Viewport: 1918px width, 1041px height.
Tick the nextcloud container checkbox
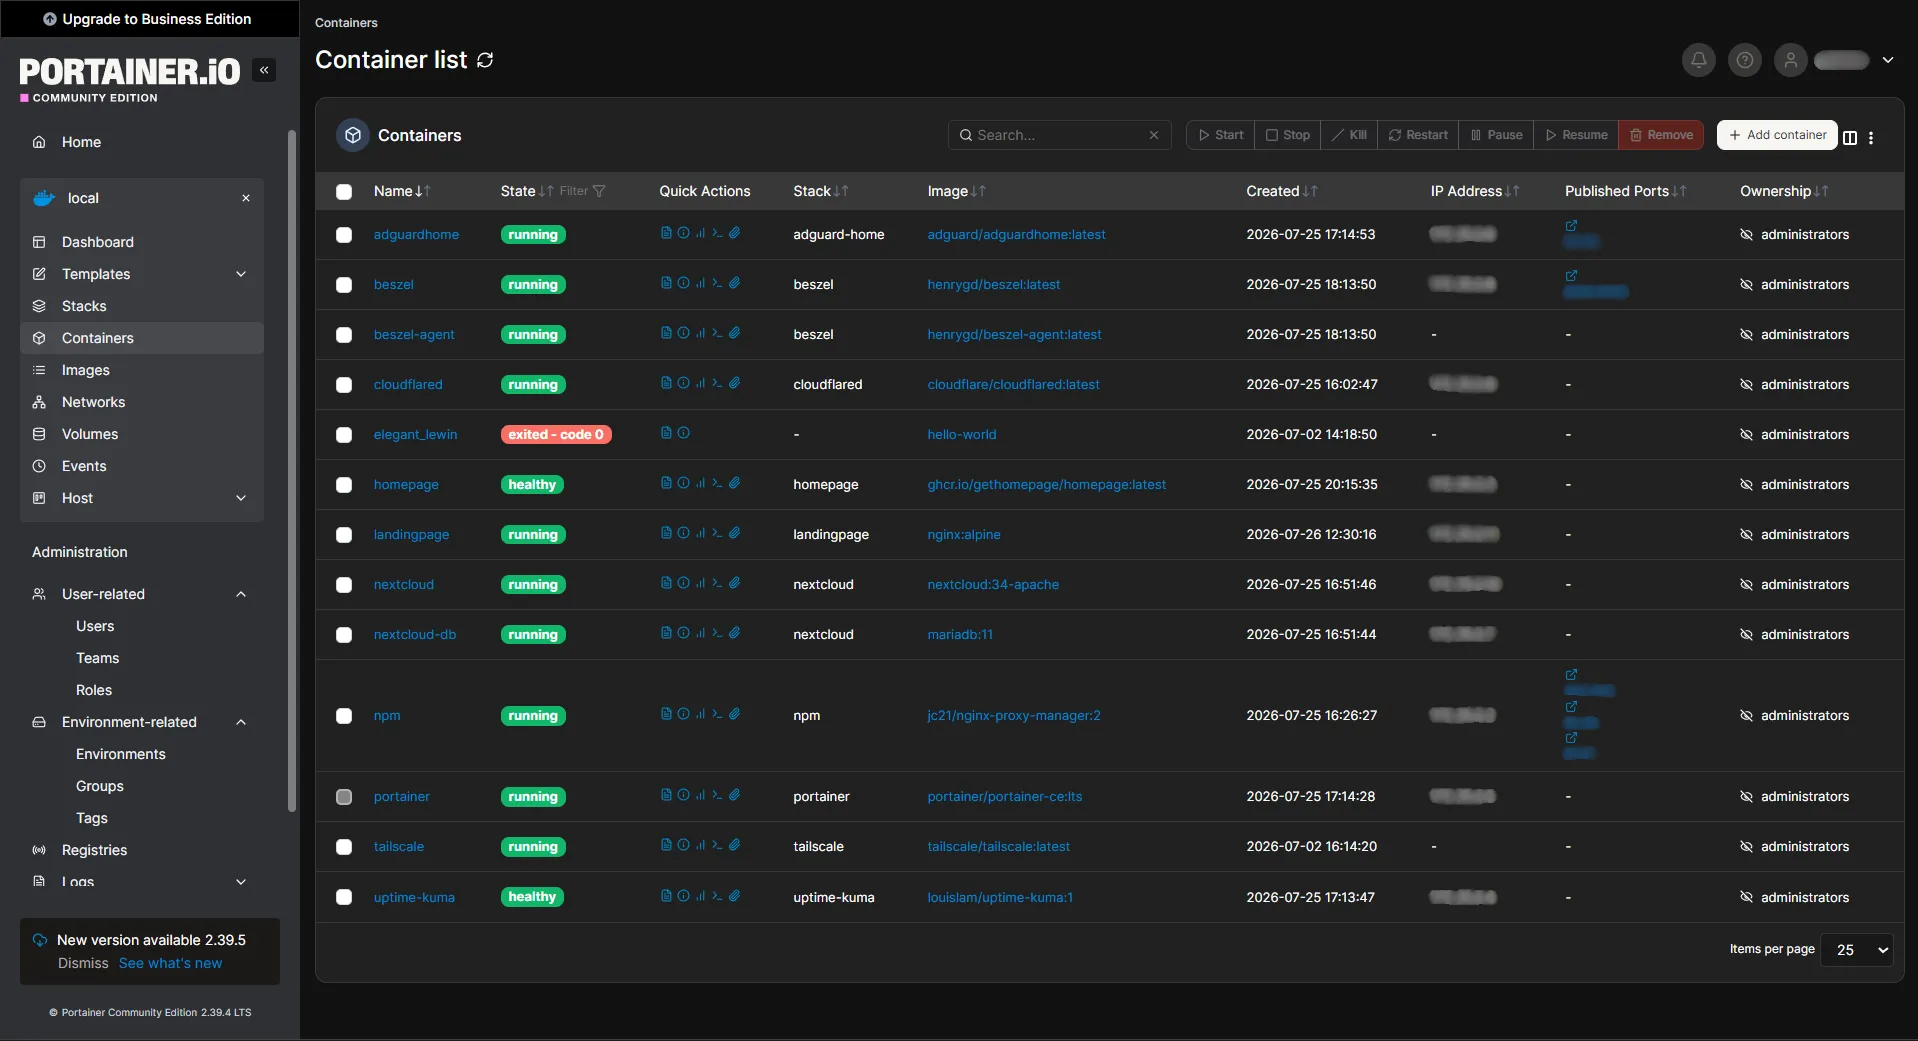click(344, 585)
